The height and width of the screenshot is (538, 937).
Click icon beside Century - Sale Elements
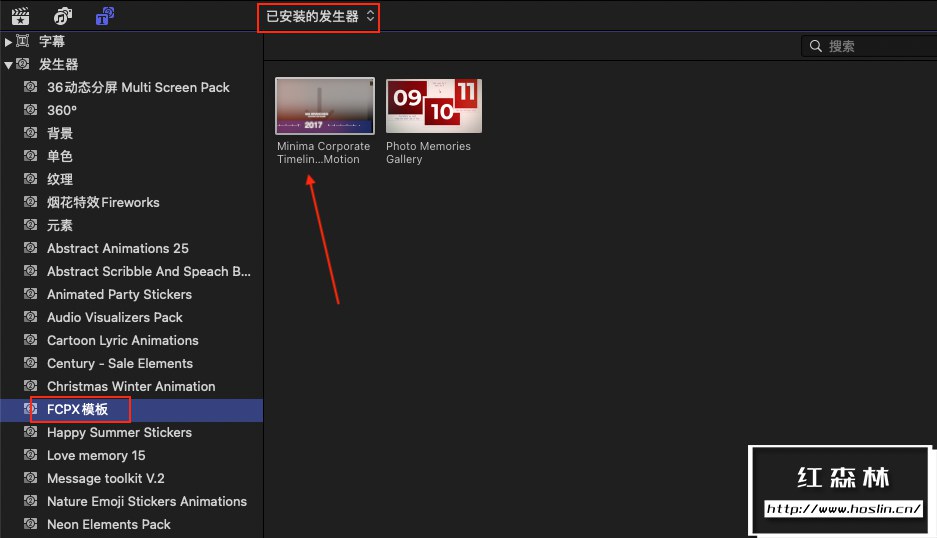pos(30,363)
